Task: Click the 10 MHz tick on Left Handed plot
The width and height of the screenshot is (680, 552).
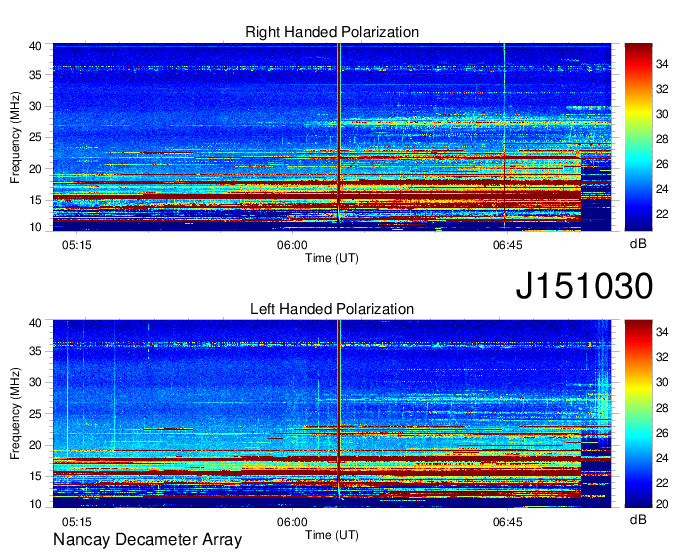Action: [35, 504]
